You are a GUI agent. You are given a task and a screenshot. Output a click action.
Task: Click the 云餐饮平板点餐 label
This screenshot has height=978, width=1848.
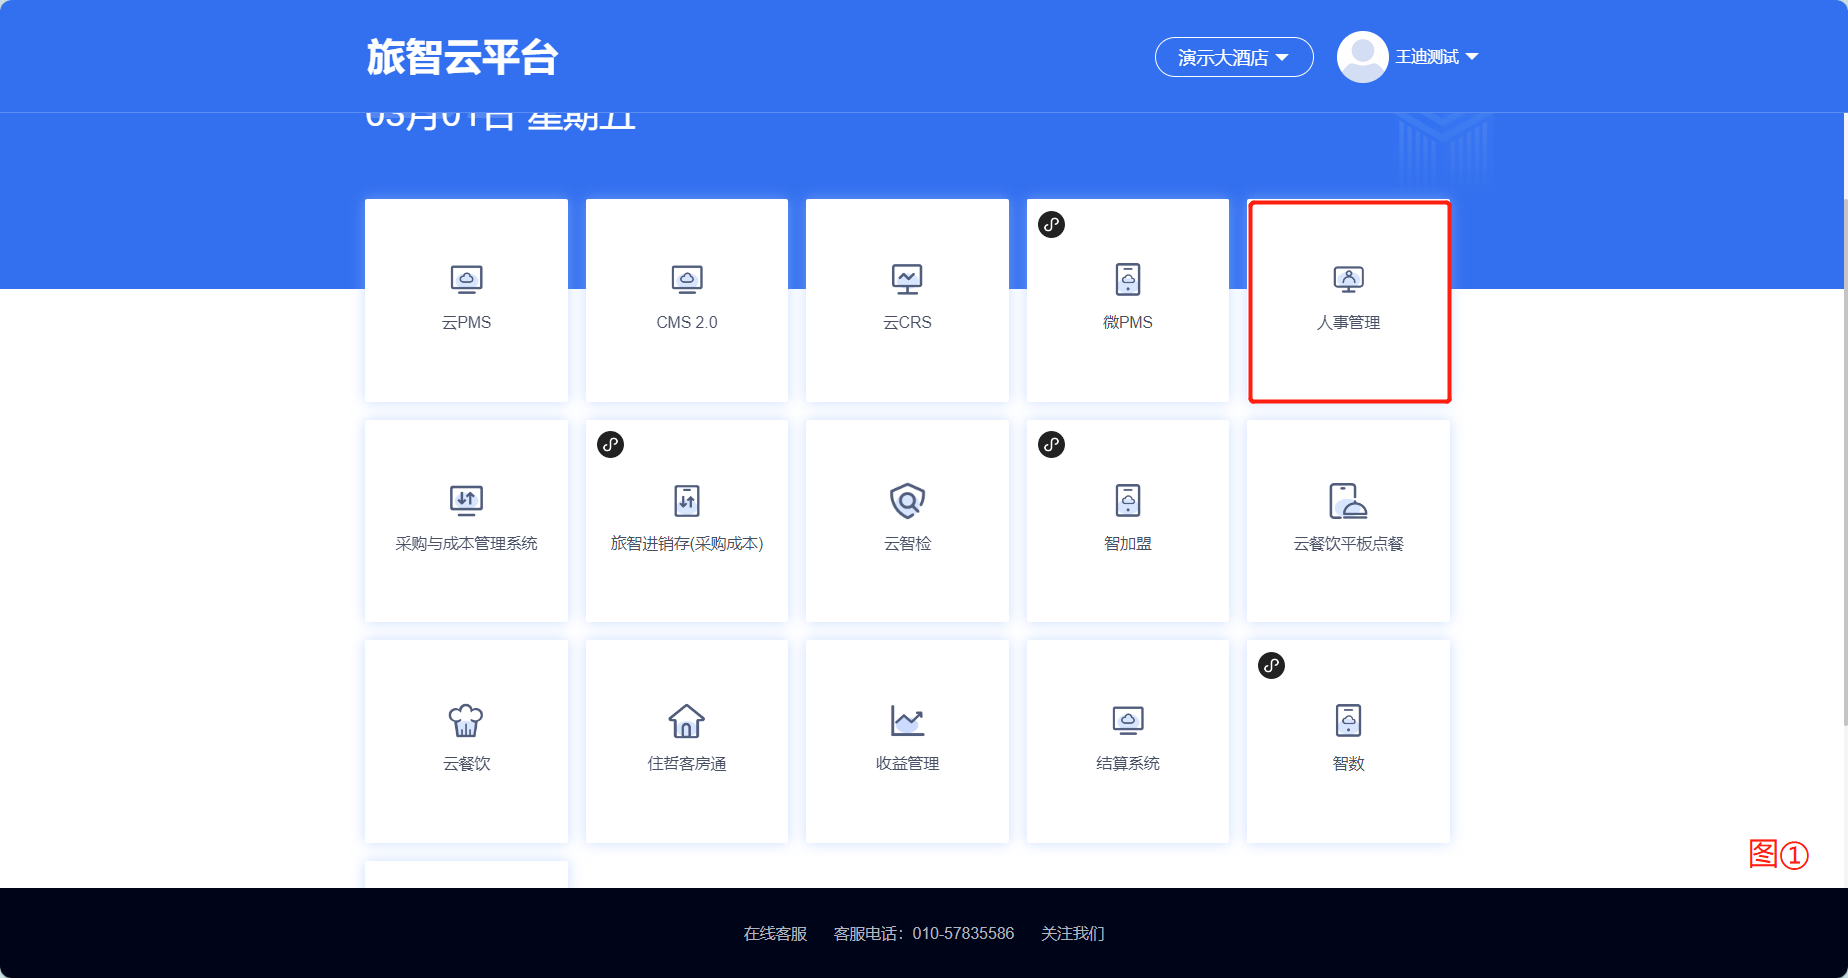point(1348,543)
